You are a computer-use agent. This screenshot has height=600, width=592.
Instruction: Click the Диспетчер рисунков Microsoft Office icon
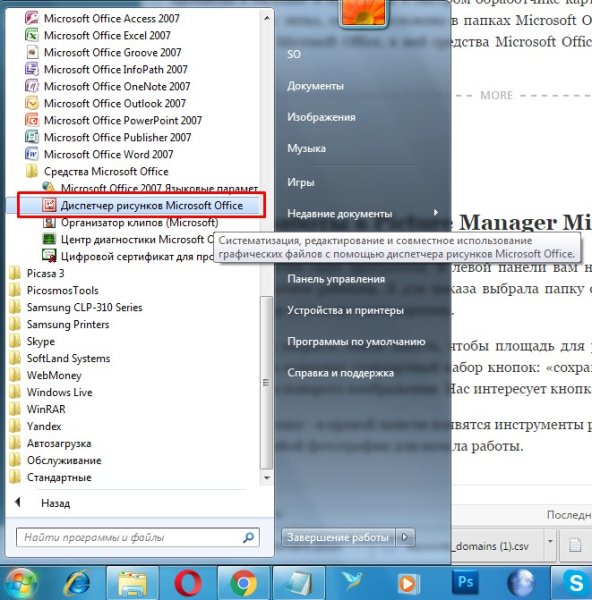49,205
